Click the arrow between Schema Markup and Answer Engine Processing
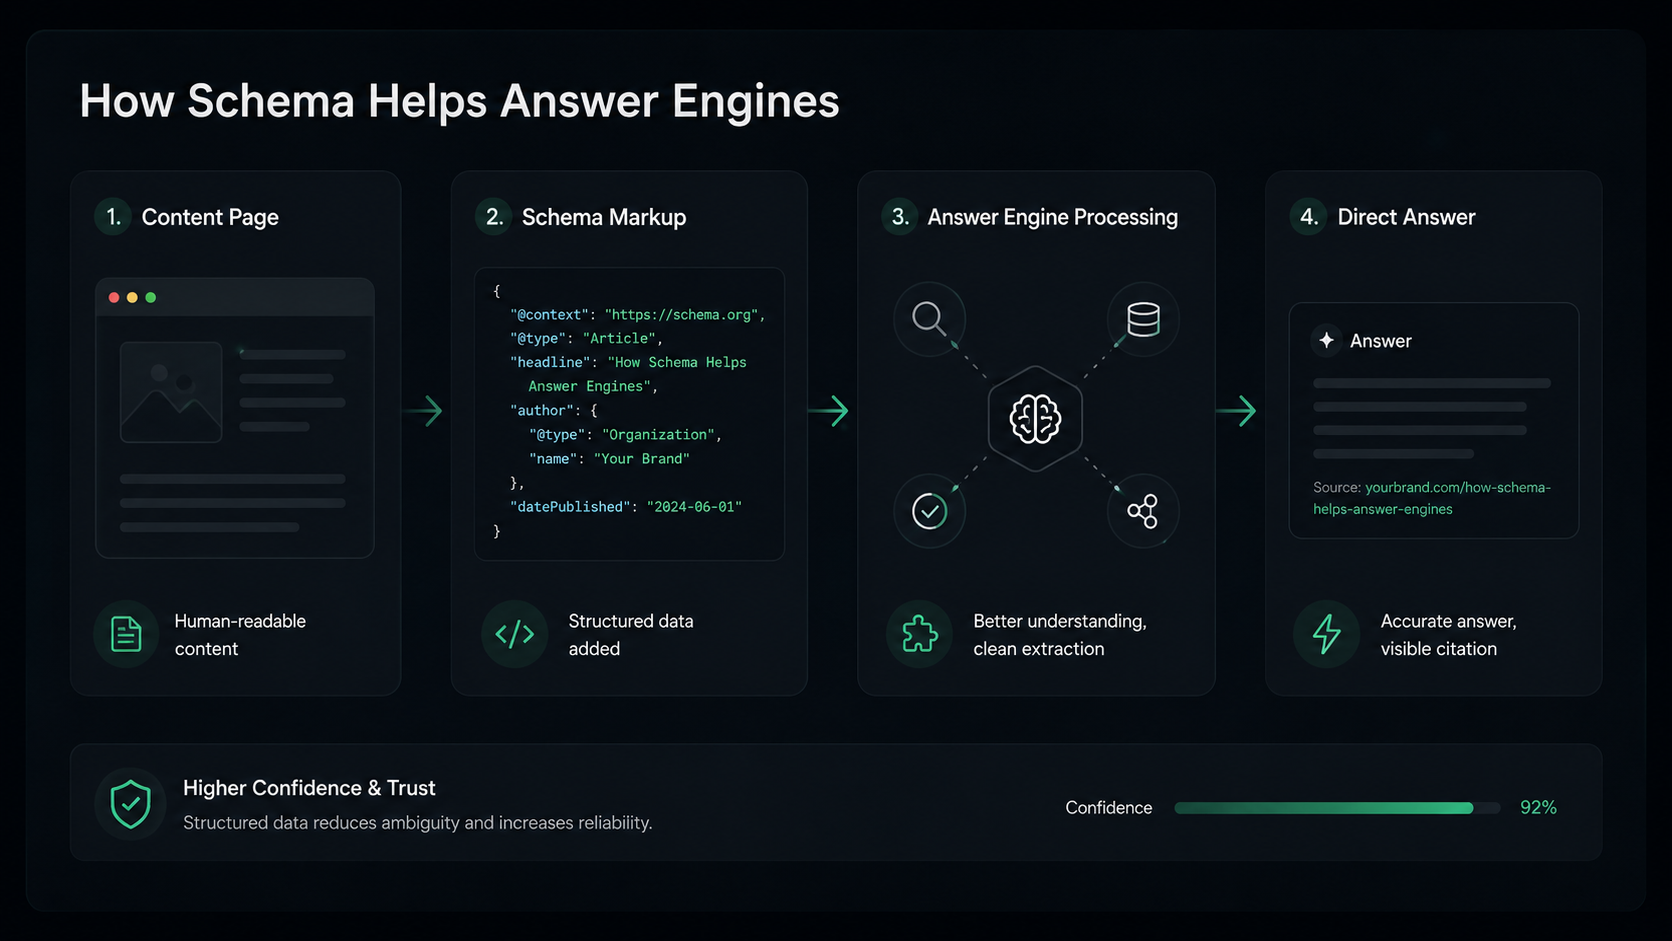The width and height of the screenshot is (1672, 941). click(x=829, y=411)
